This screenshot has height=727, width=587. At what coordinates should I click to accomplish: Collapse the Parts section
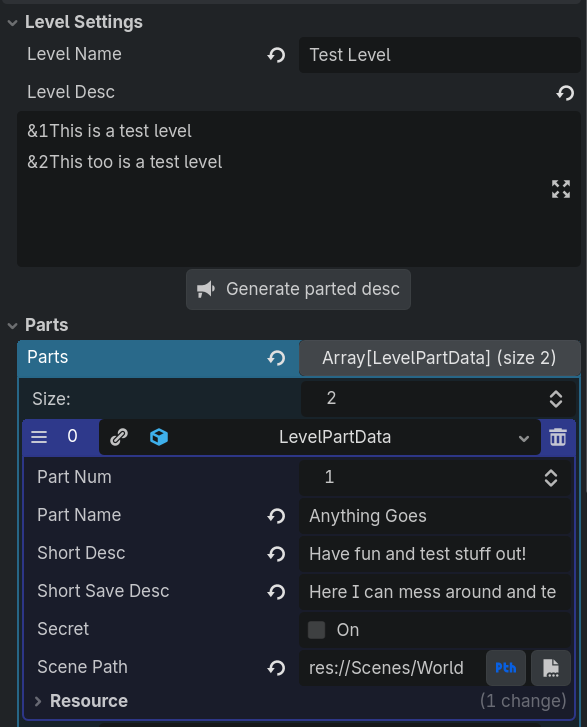coord(13,326)
